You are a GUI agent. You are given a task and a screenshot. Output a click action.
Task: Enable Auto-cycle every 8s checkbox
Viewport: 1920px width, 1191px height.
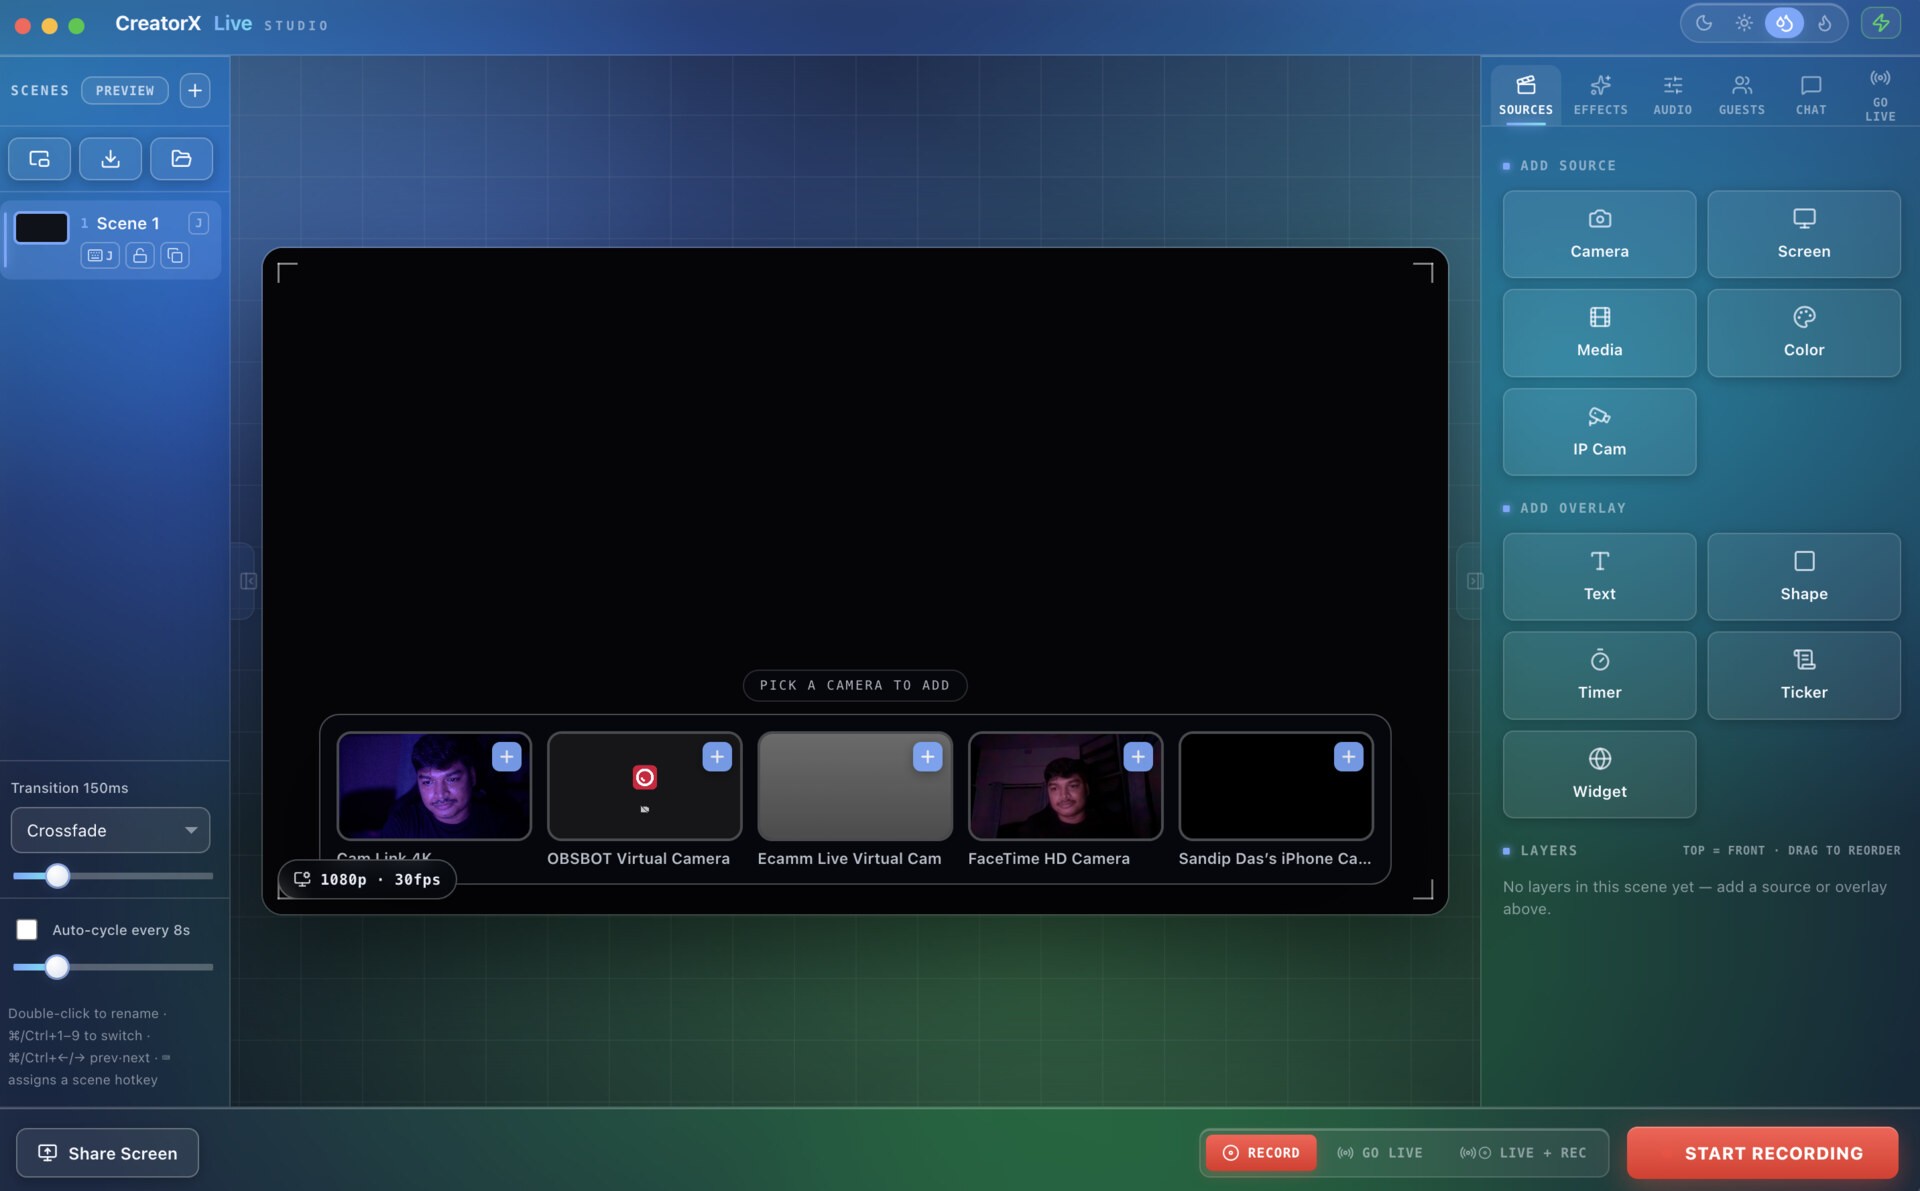(x=27, y=930)
